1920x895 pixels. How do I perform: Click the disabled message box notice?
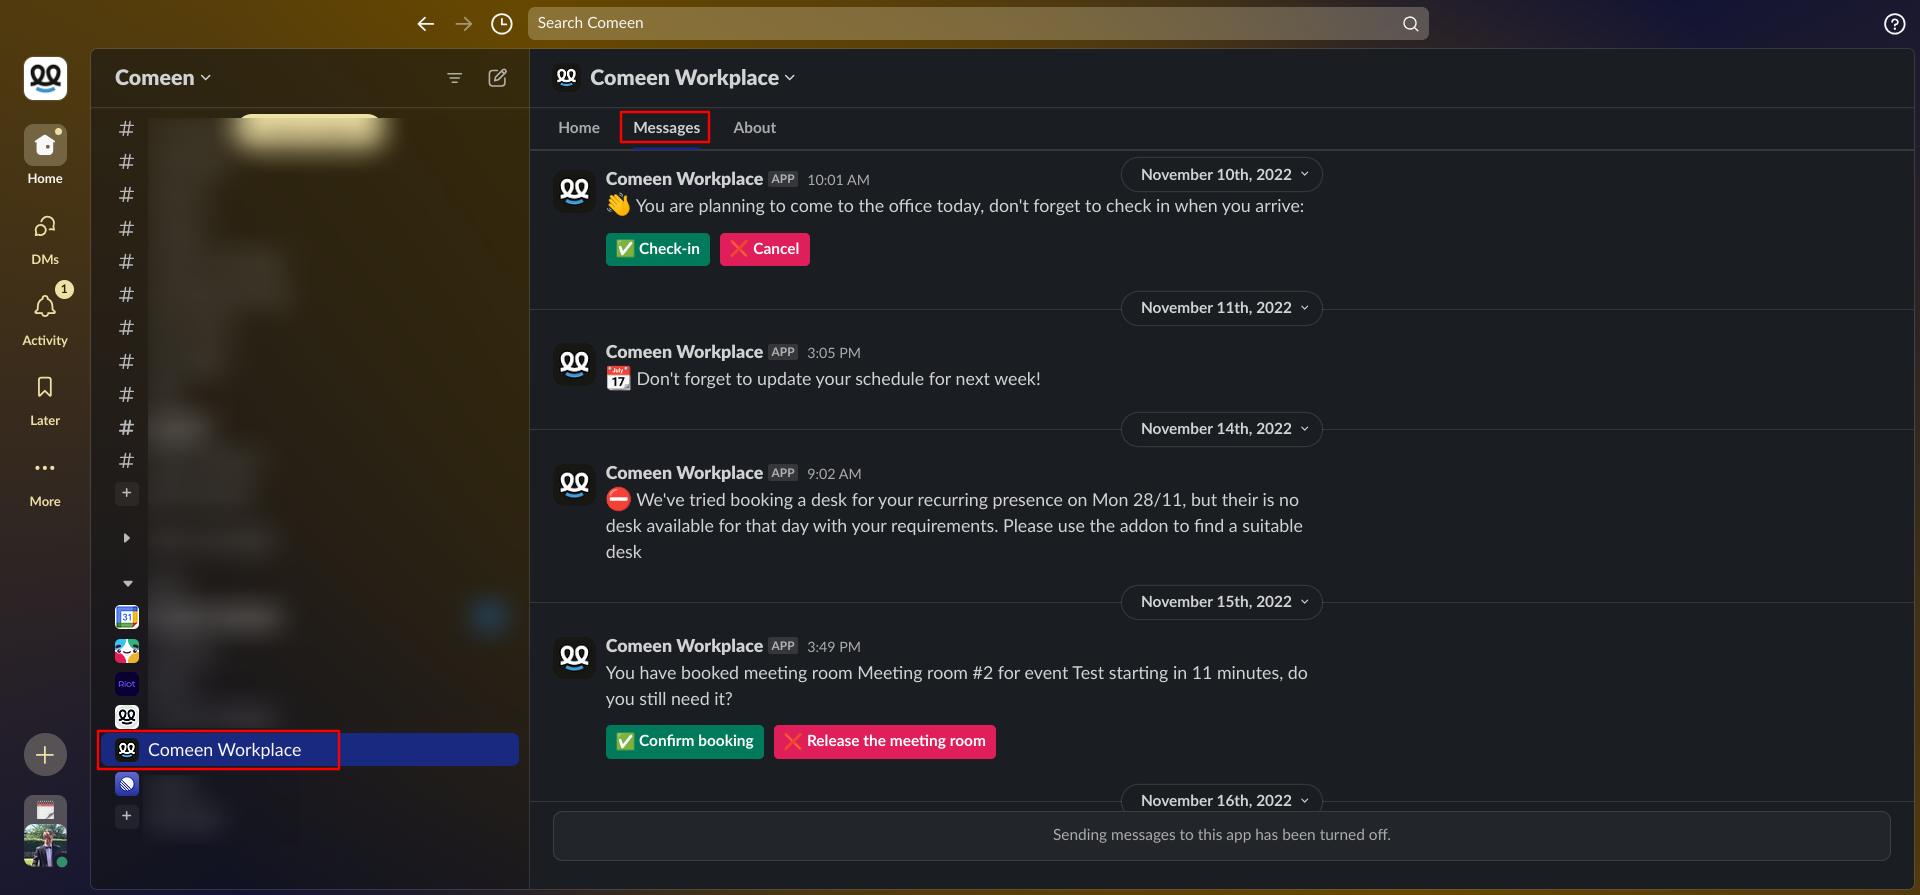pyautogui.click(x=1221, y=836)
